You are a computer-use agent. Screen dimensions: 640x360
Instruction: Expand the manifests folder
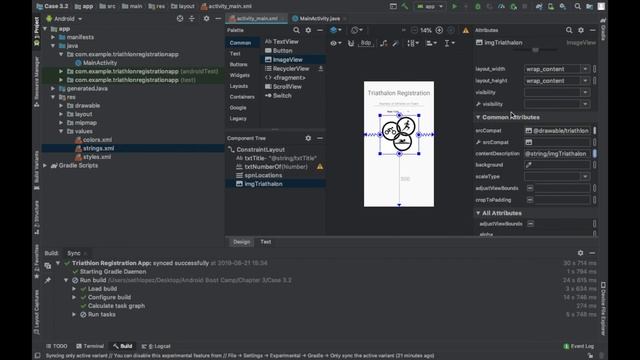click(53, 37)
